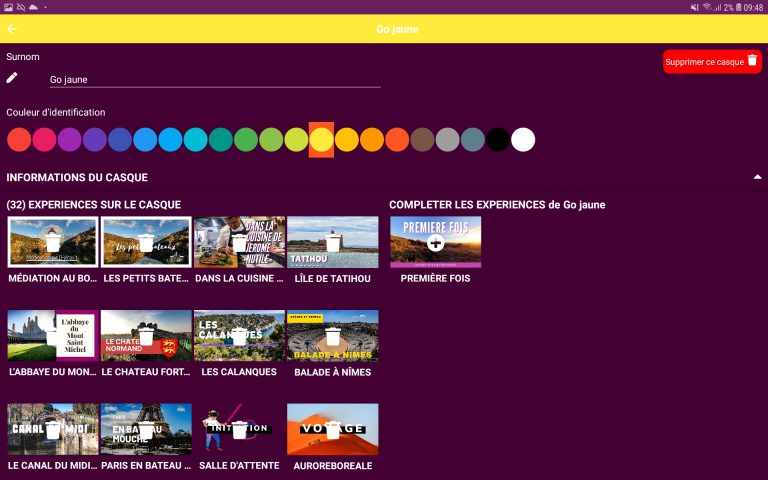
Task: Collapse the Informations du casque section
Action: coord(757,177)
